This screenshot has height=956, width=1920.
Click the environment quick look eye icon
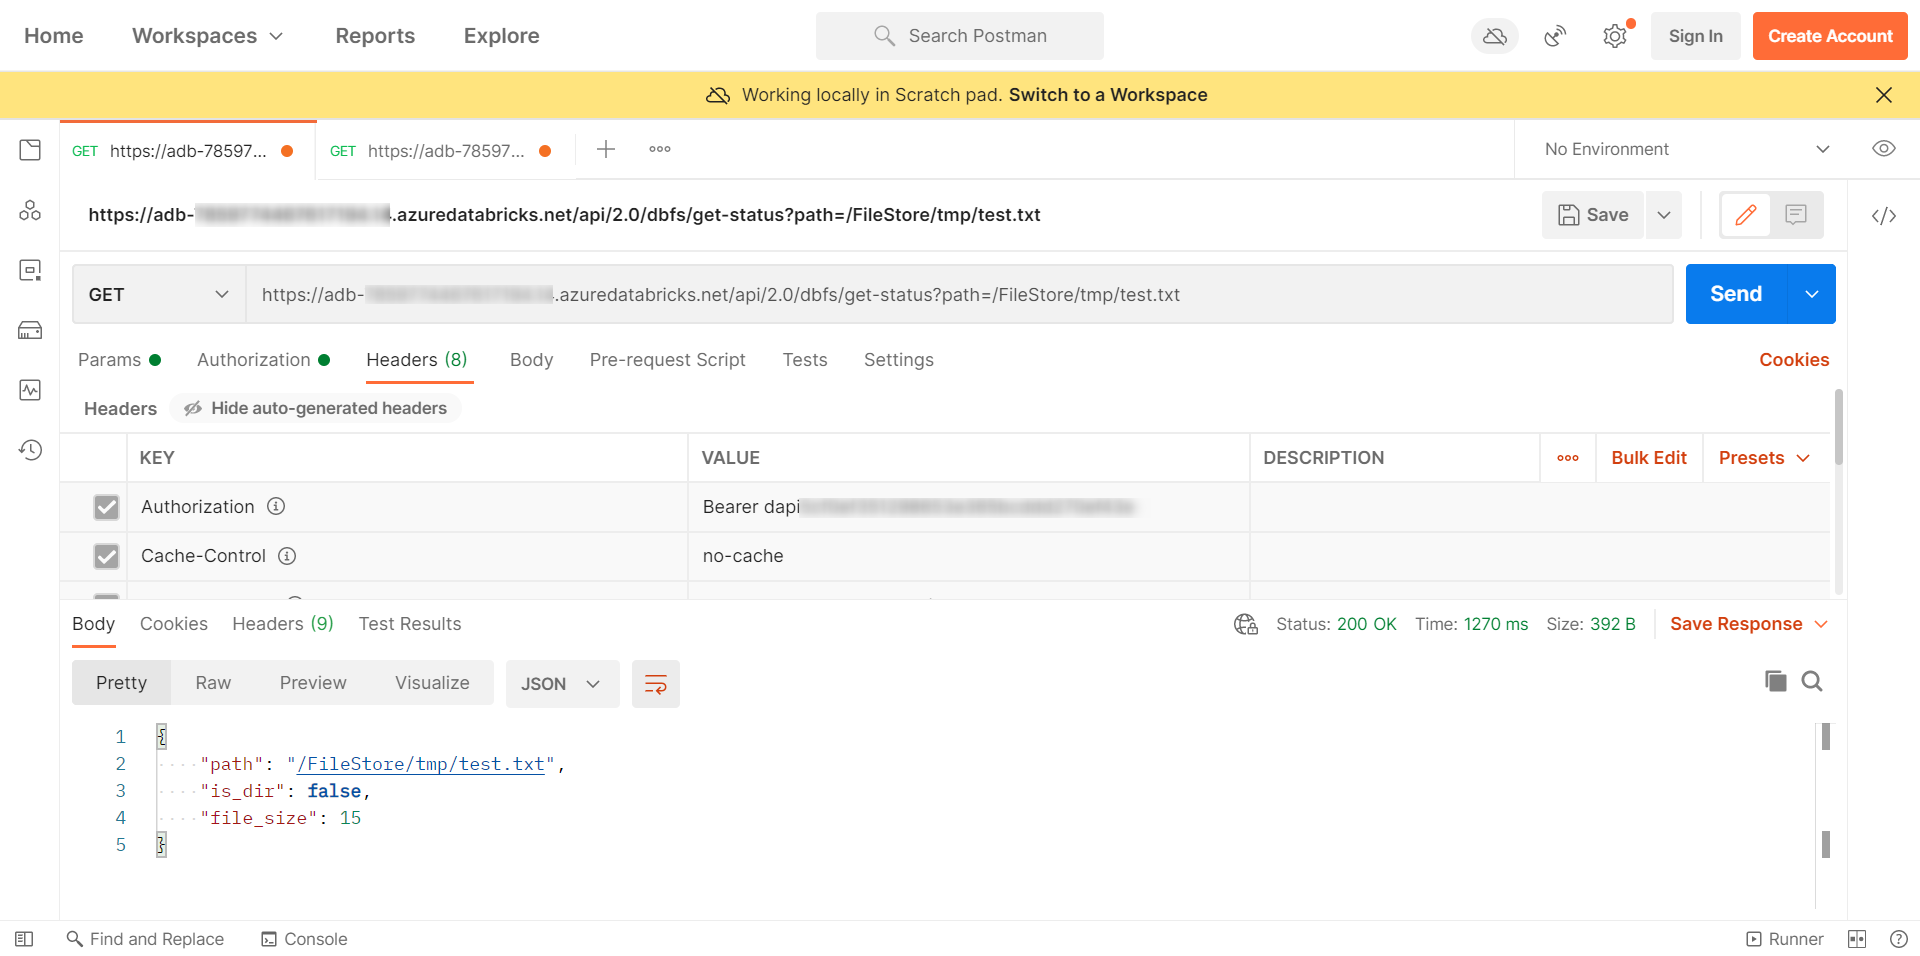tap(1884, 149)
